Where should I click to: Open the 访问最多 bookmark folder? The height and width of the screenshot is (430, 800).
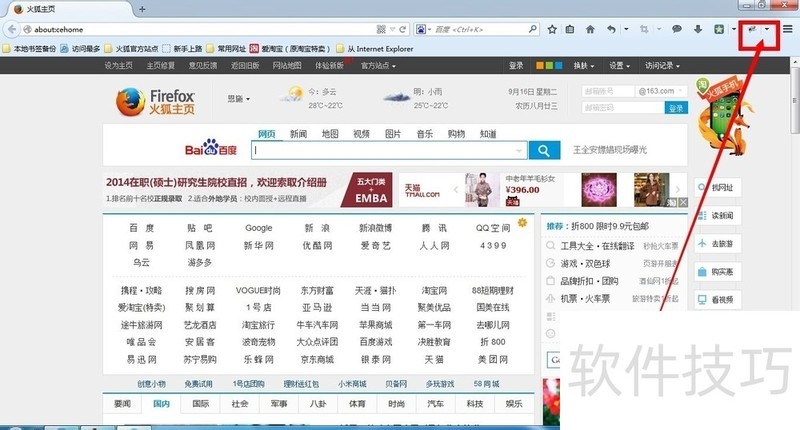tap(80, 48)
